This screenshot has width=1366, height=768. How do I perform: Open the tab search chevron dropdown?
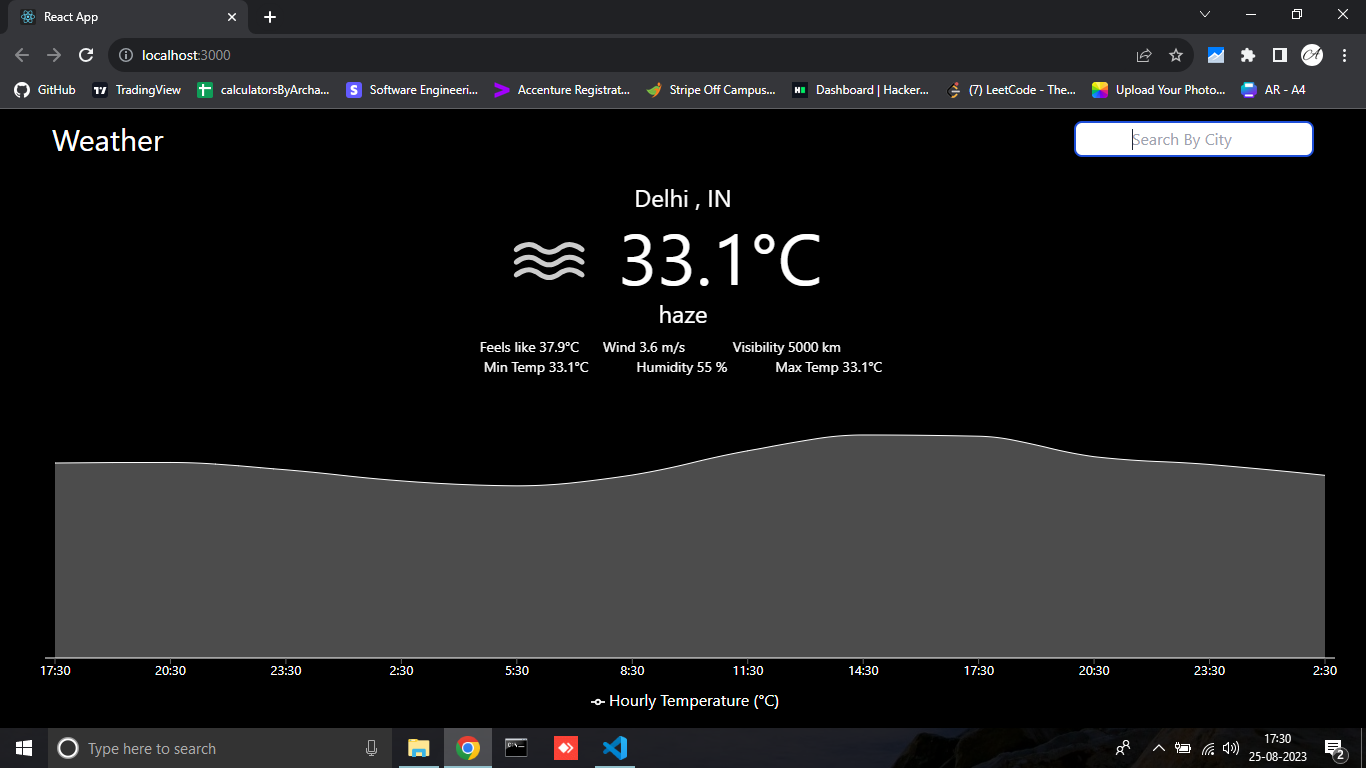click(x=1205, y=15)
